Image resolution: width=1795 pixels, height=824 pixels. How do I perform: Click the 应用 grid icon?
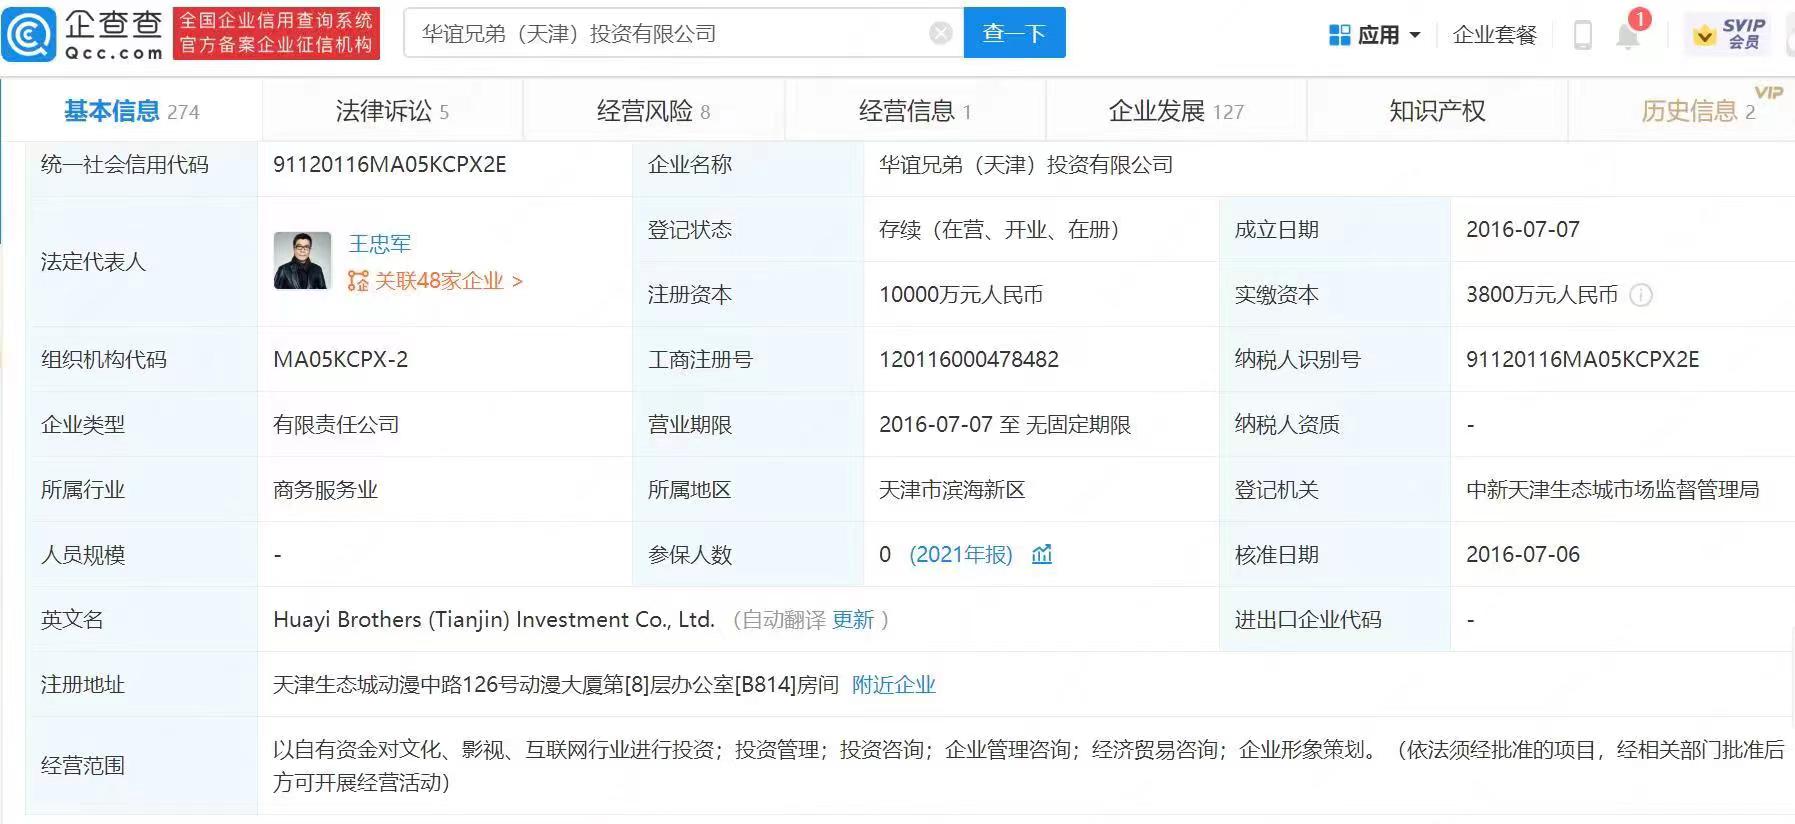point(1340,35)
